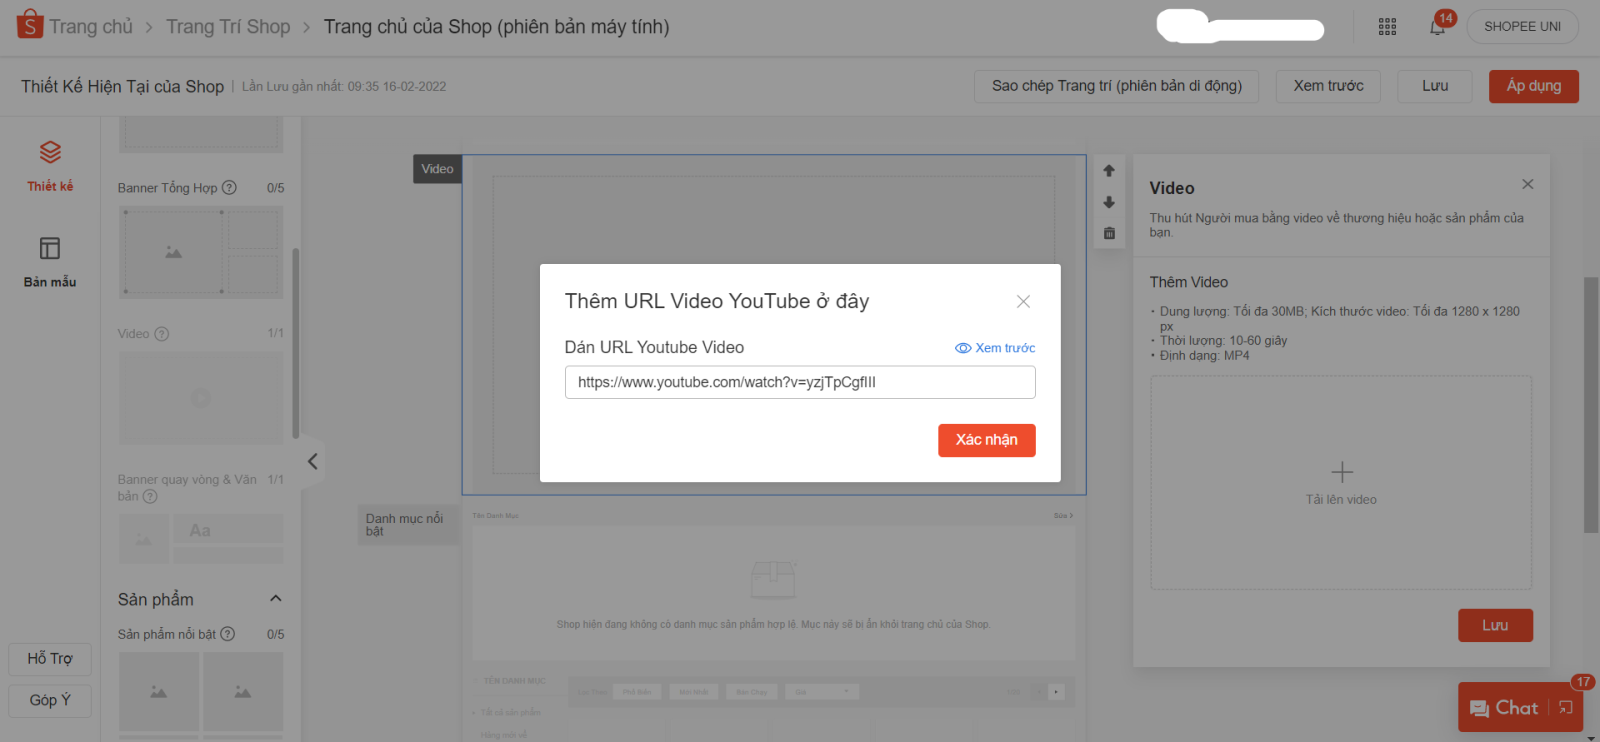This screenshot has width=1600, height=742.
Task: Click the YouTube URL input field
Action: point(799,382)
